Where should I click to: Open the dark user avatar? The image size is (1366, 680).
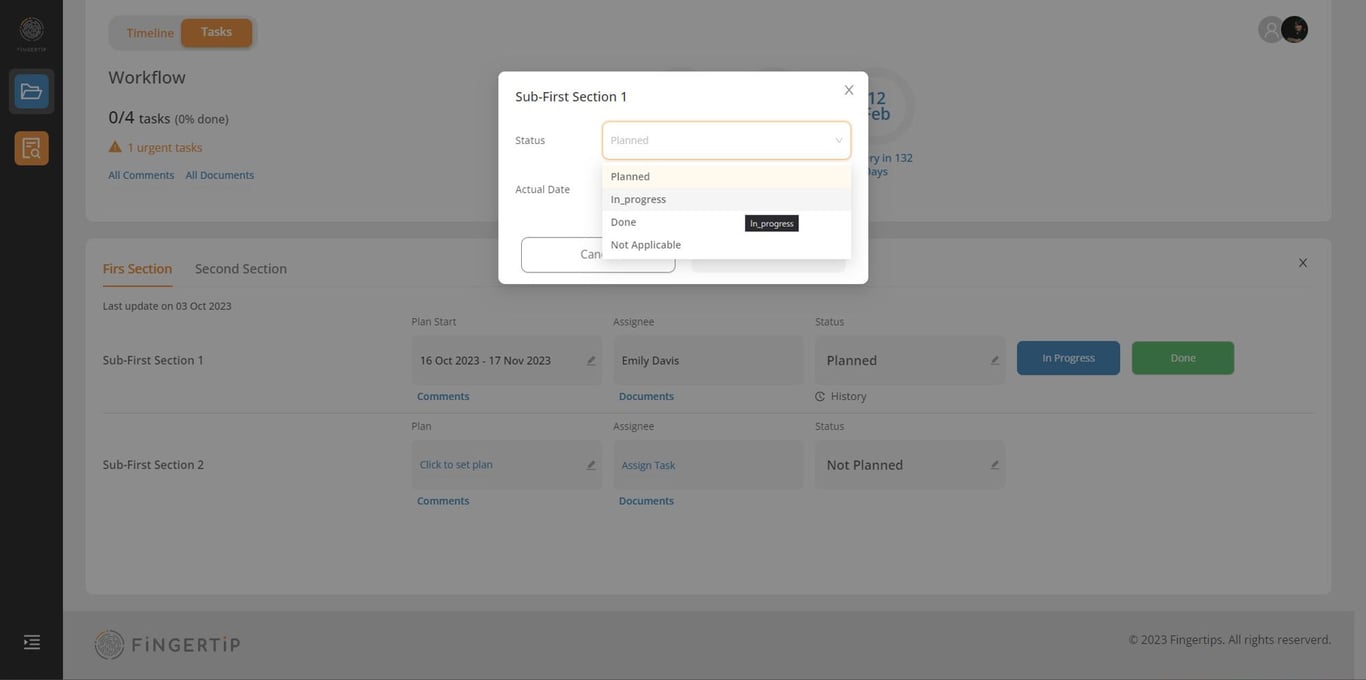[1295, 29]
